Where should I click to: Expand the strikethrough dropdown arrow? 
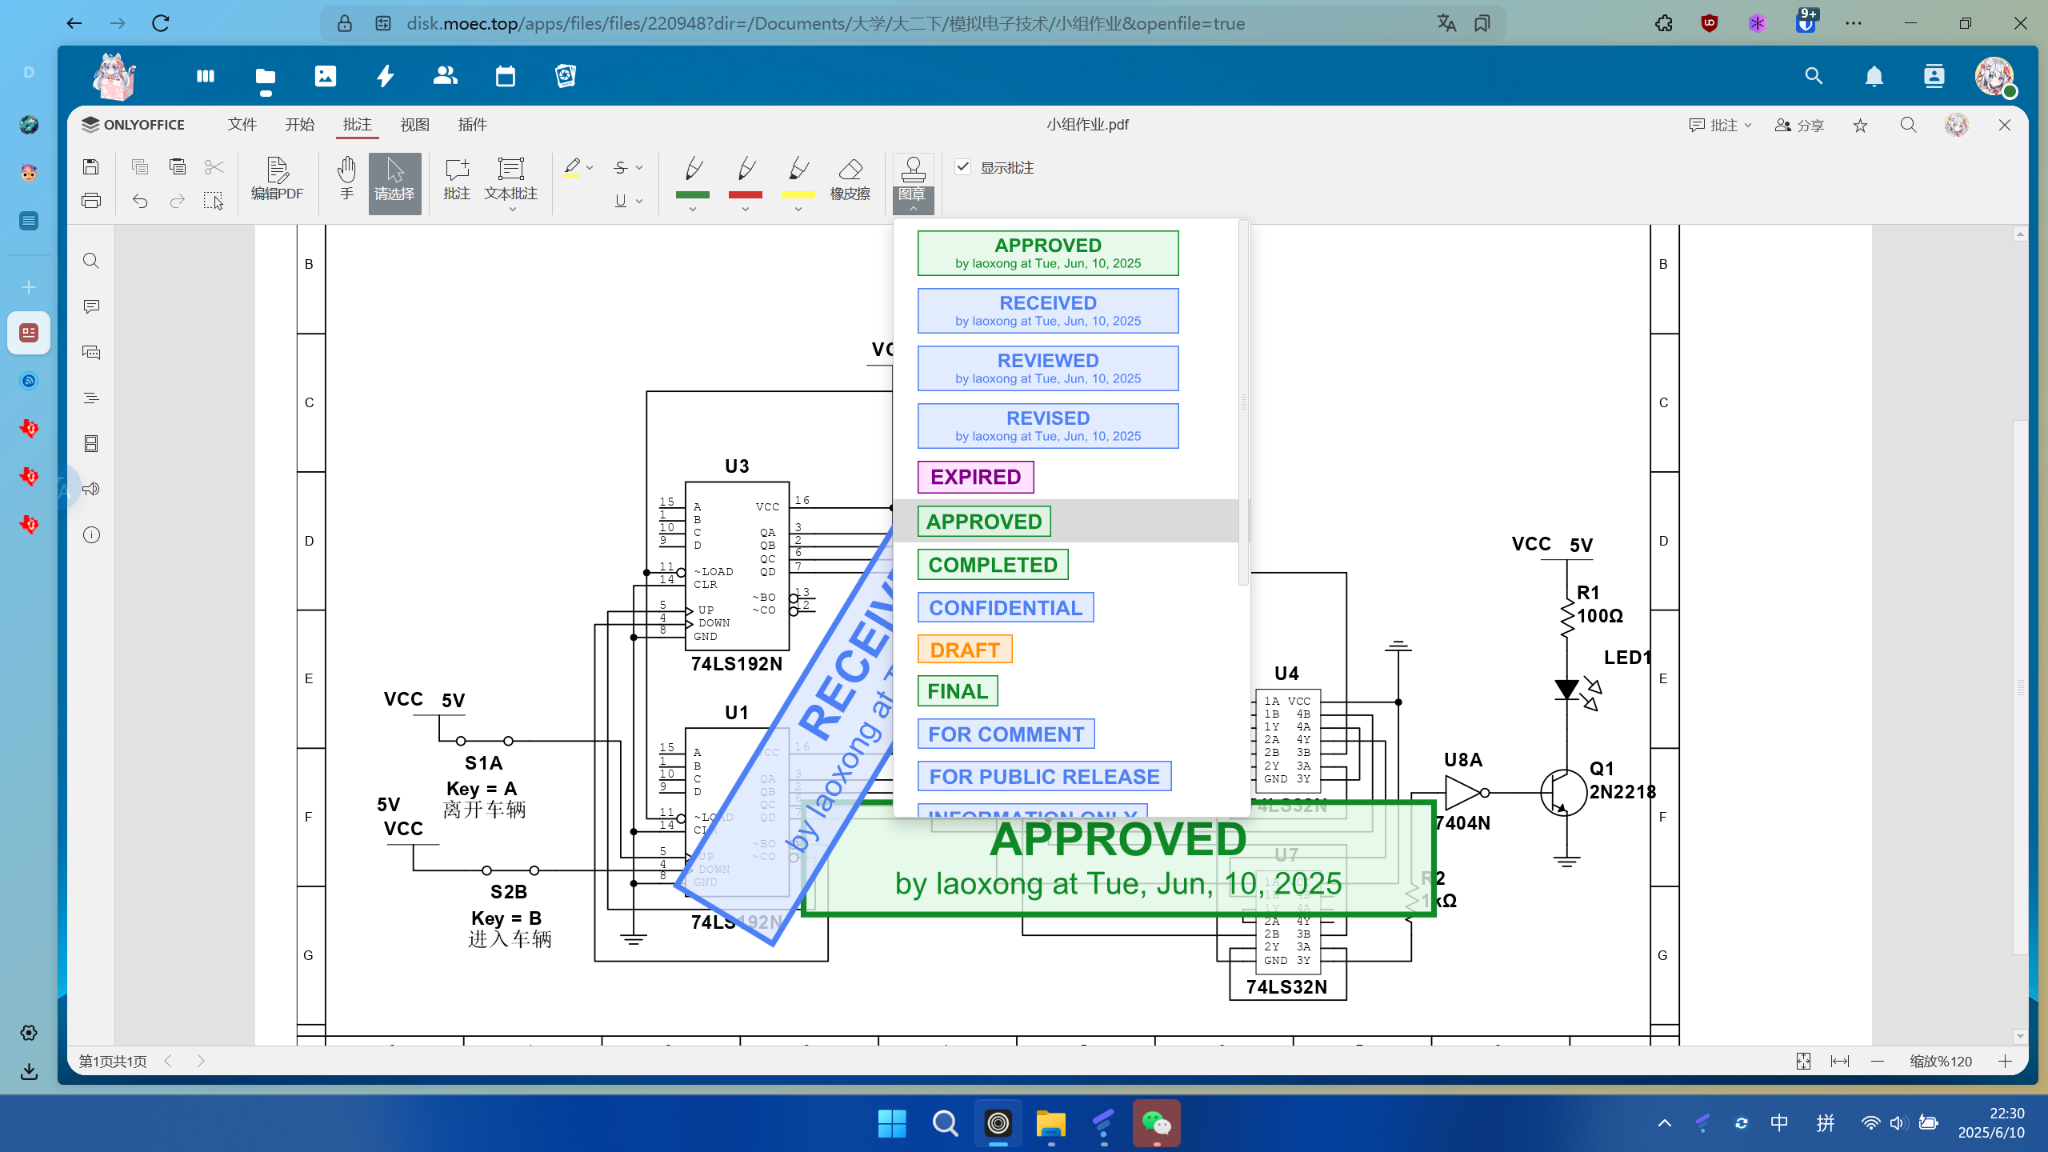tap(640, 167)
